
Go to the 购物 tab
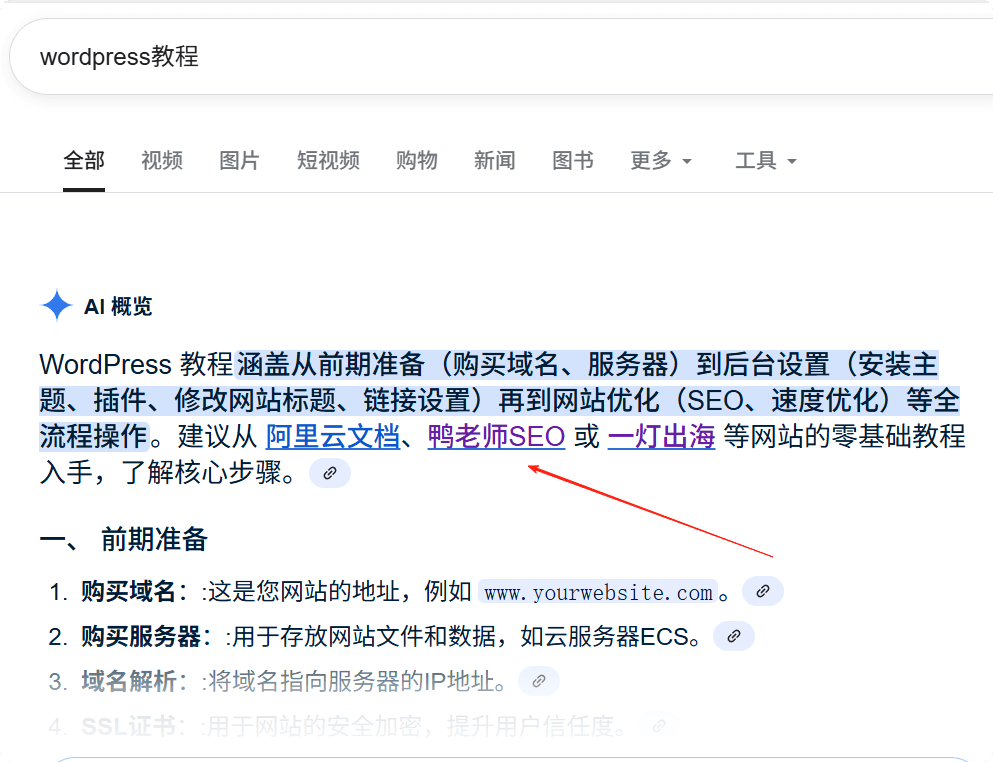[416, 161]
